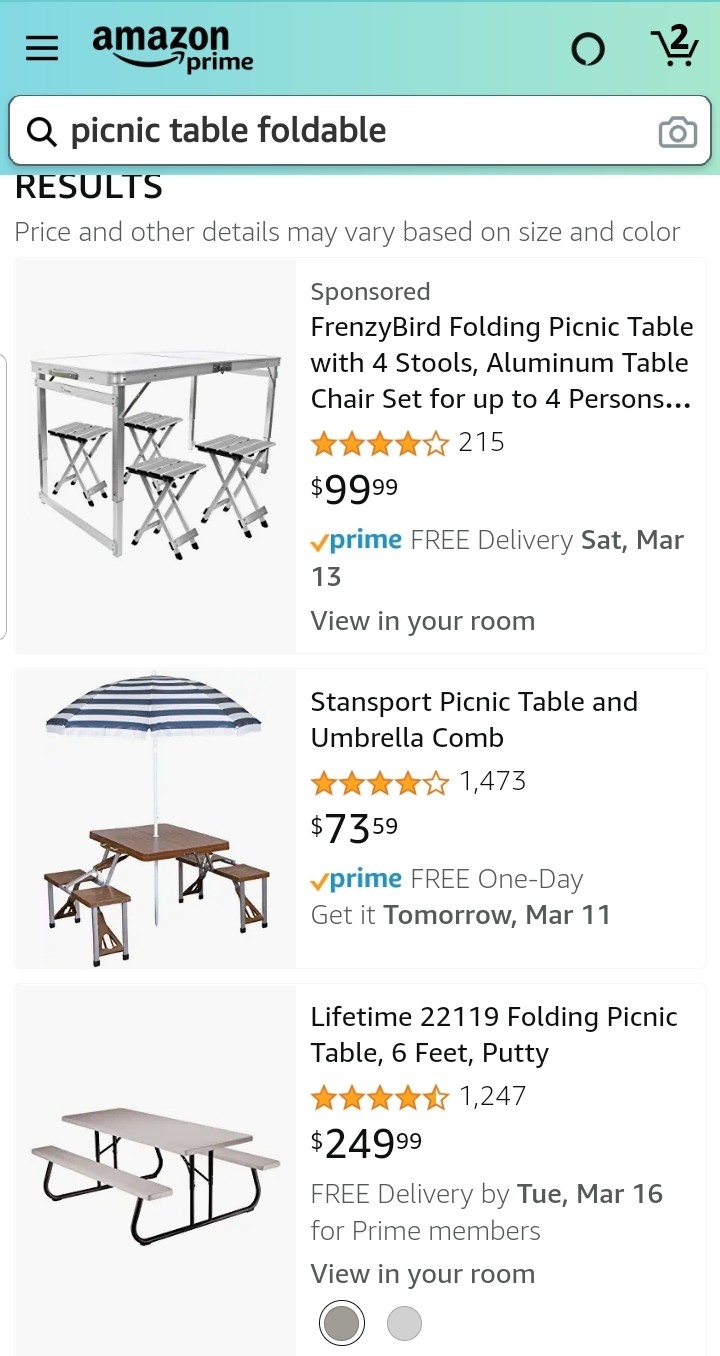Click the search field with picnic table foldable
Image resolution: width=720 pixels, height=1356 pixels.
(350, 131)
